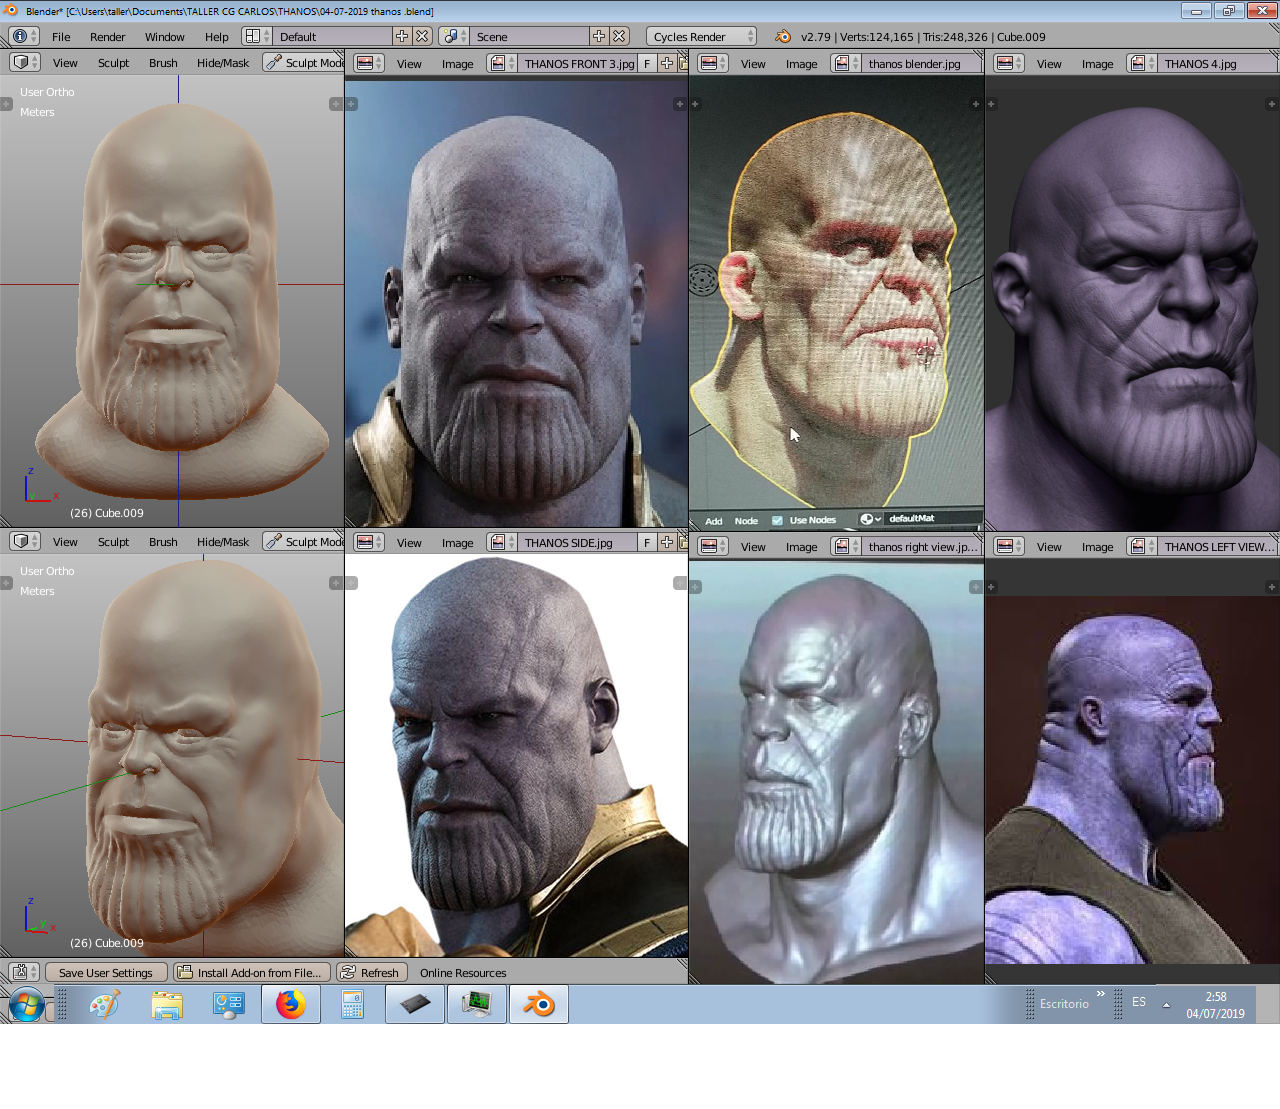Open Brush menu in top viewport
The width and height of the screenshot is (1280, 1109).
(x=163, y=62)
